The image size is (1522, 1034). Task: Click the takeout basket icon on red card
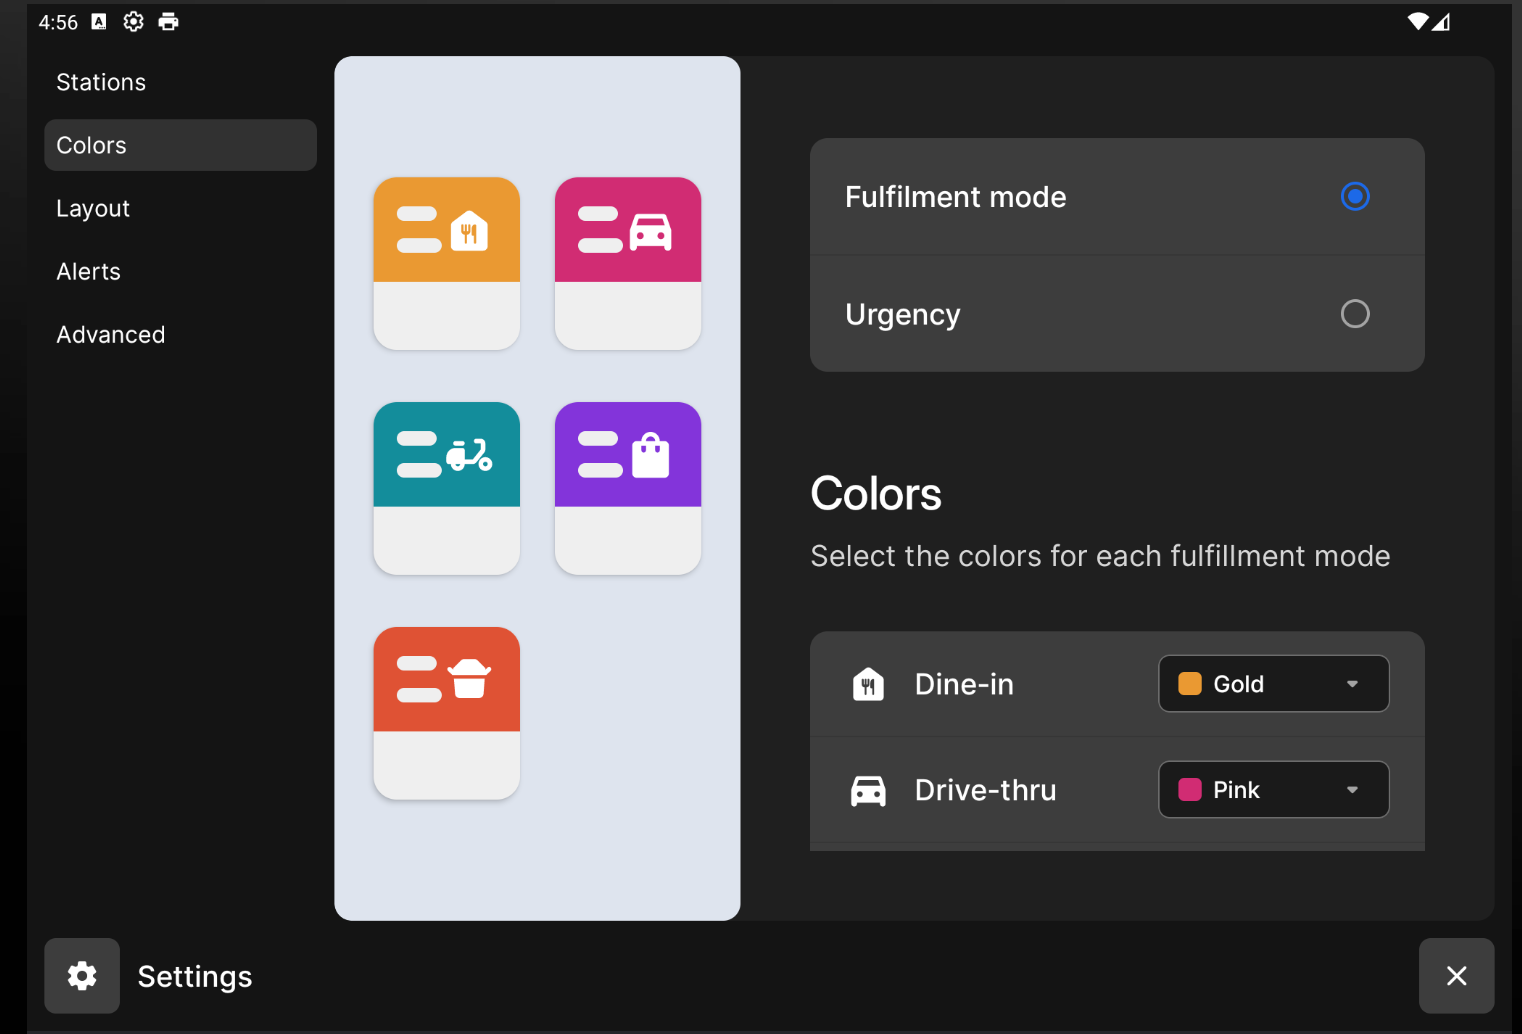469,679
